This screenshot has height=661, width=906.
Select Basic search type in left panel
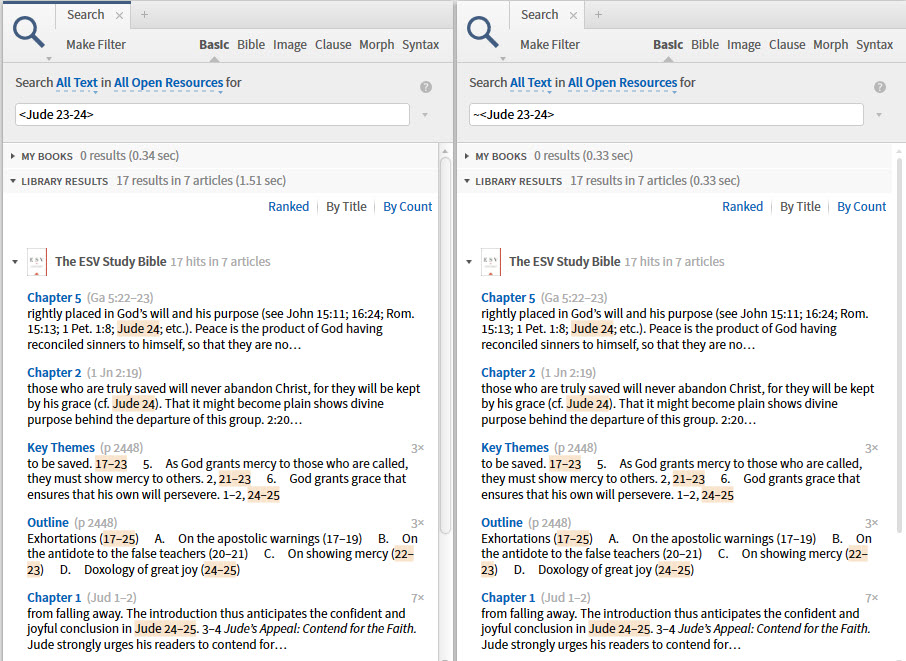(x=214, y=44)
